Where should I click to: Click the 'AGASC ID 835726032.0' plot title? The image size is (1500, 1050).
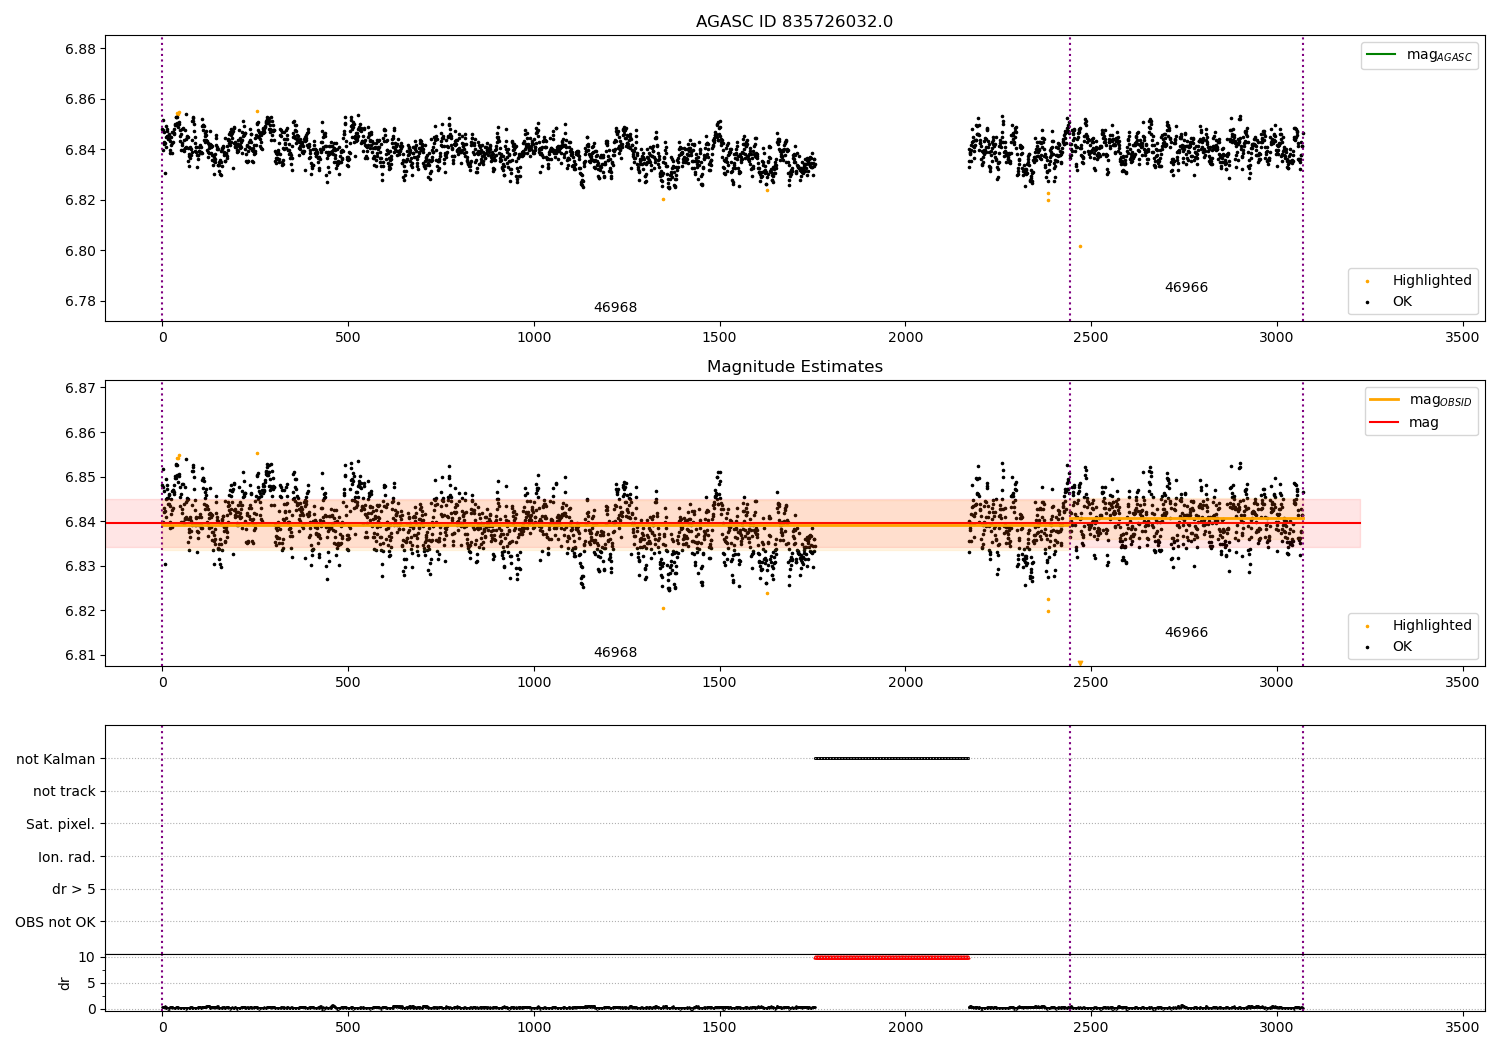tap(794, 22)
